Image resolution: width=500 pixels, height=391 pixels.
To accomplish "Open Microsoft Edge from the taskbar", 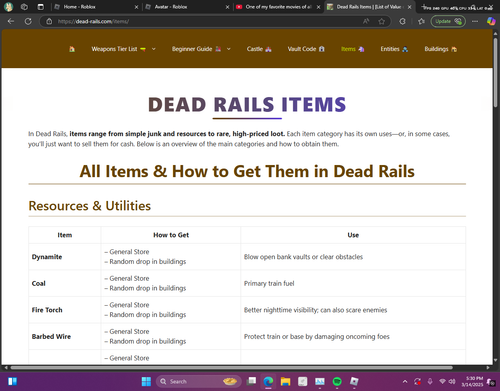I will [268, 381].
